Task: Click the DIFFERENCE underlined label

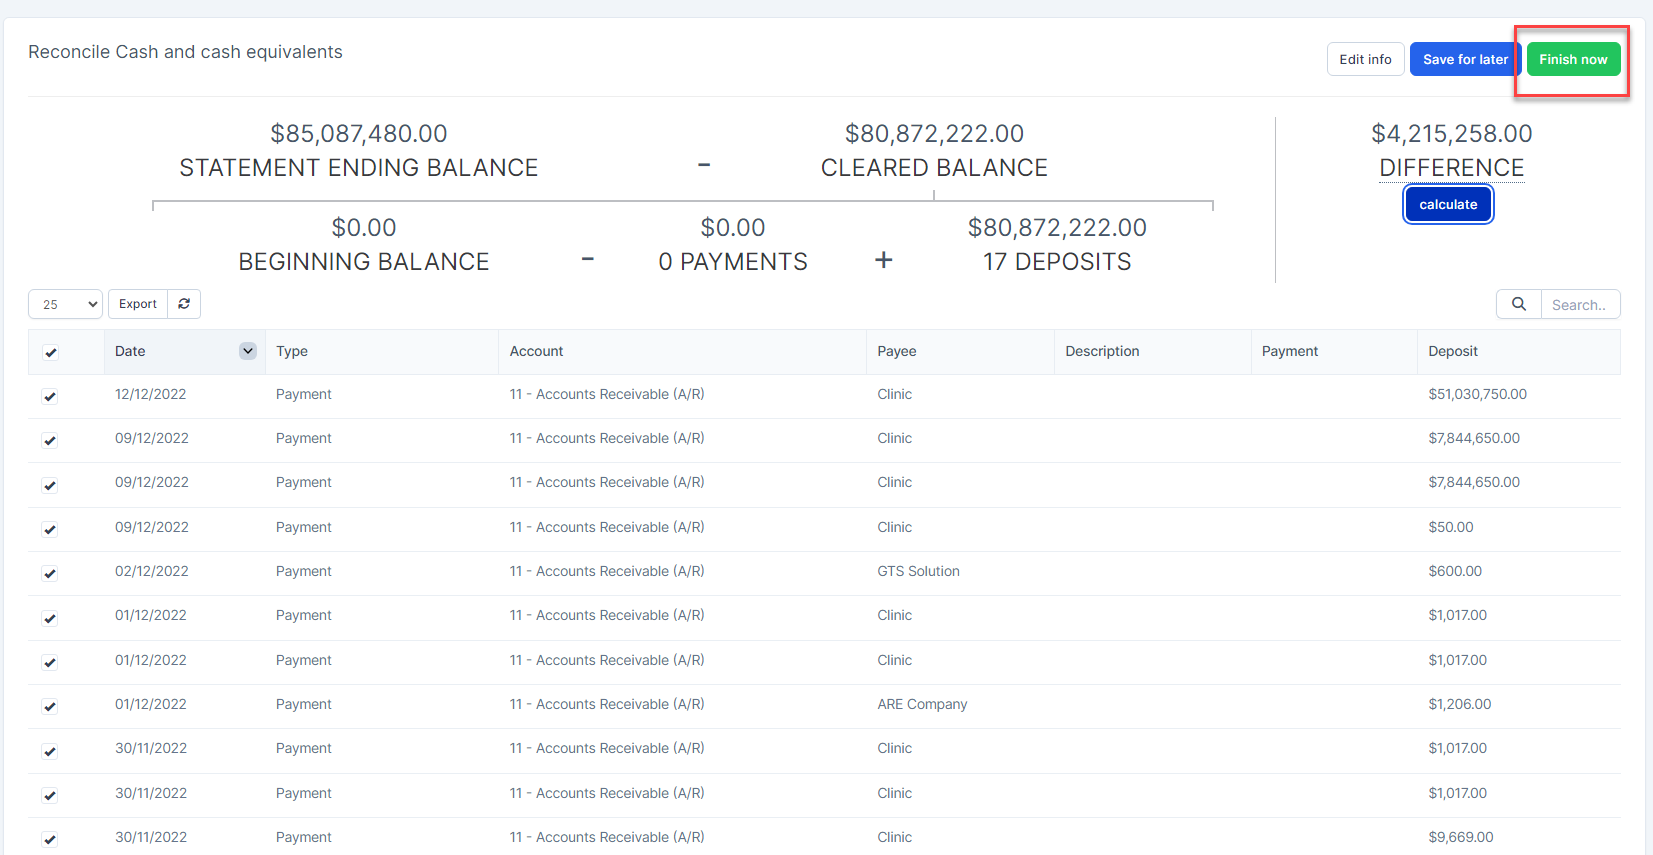Action: 1451,168
